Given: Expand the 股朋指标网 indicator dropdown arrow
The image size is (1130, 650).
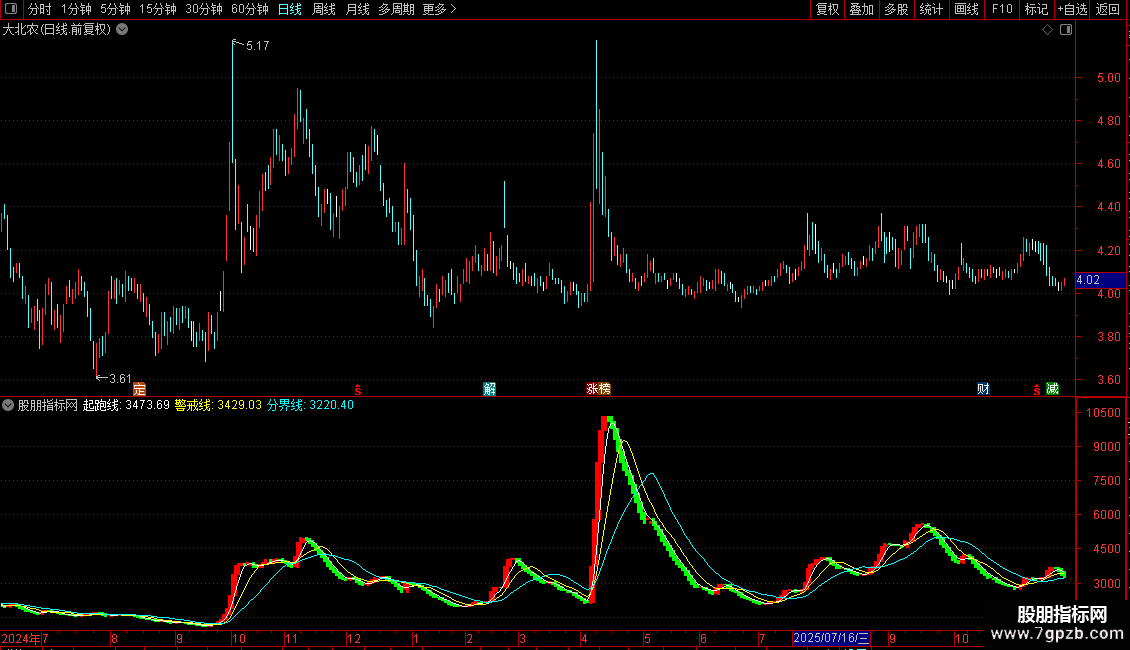Looking at the screenshot, I should point(8,405).
